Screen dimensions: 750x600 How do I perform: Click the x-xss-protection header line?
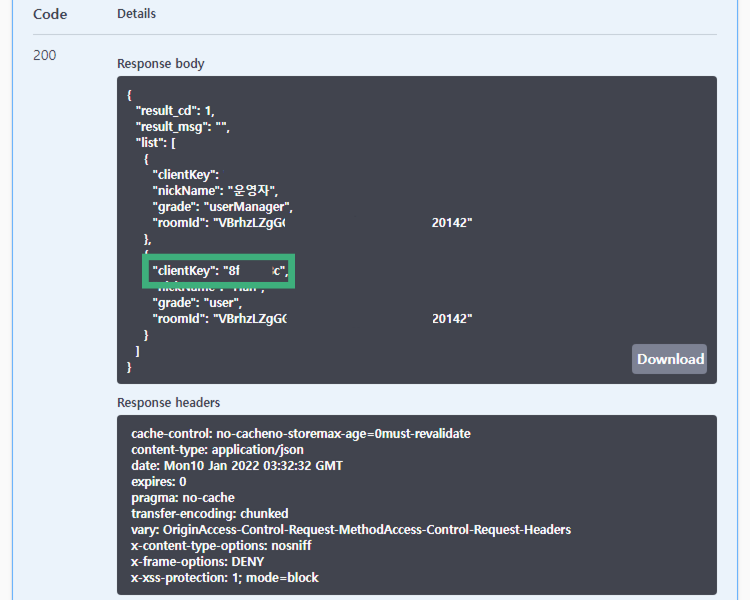coord(225,578)
